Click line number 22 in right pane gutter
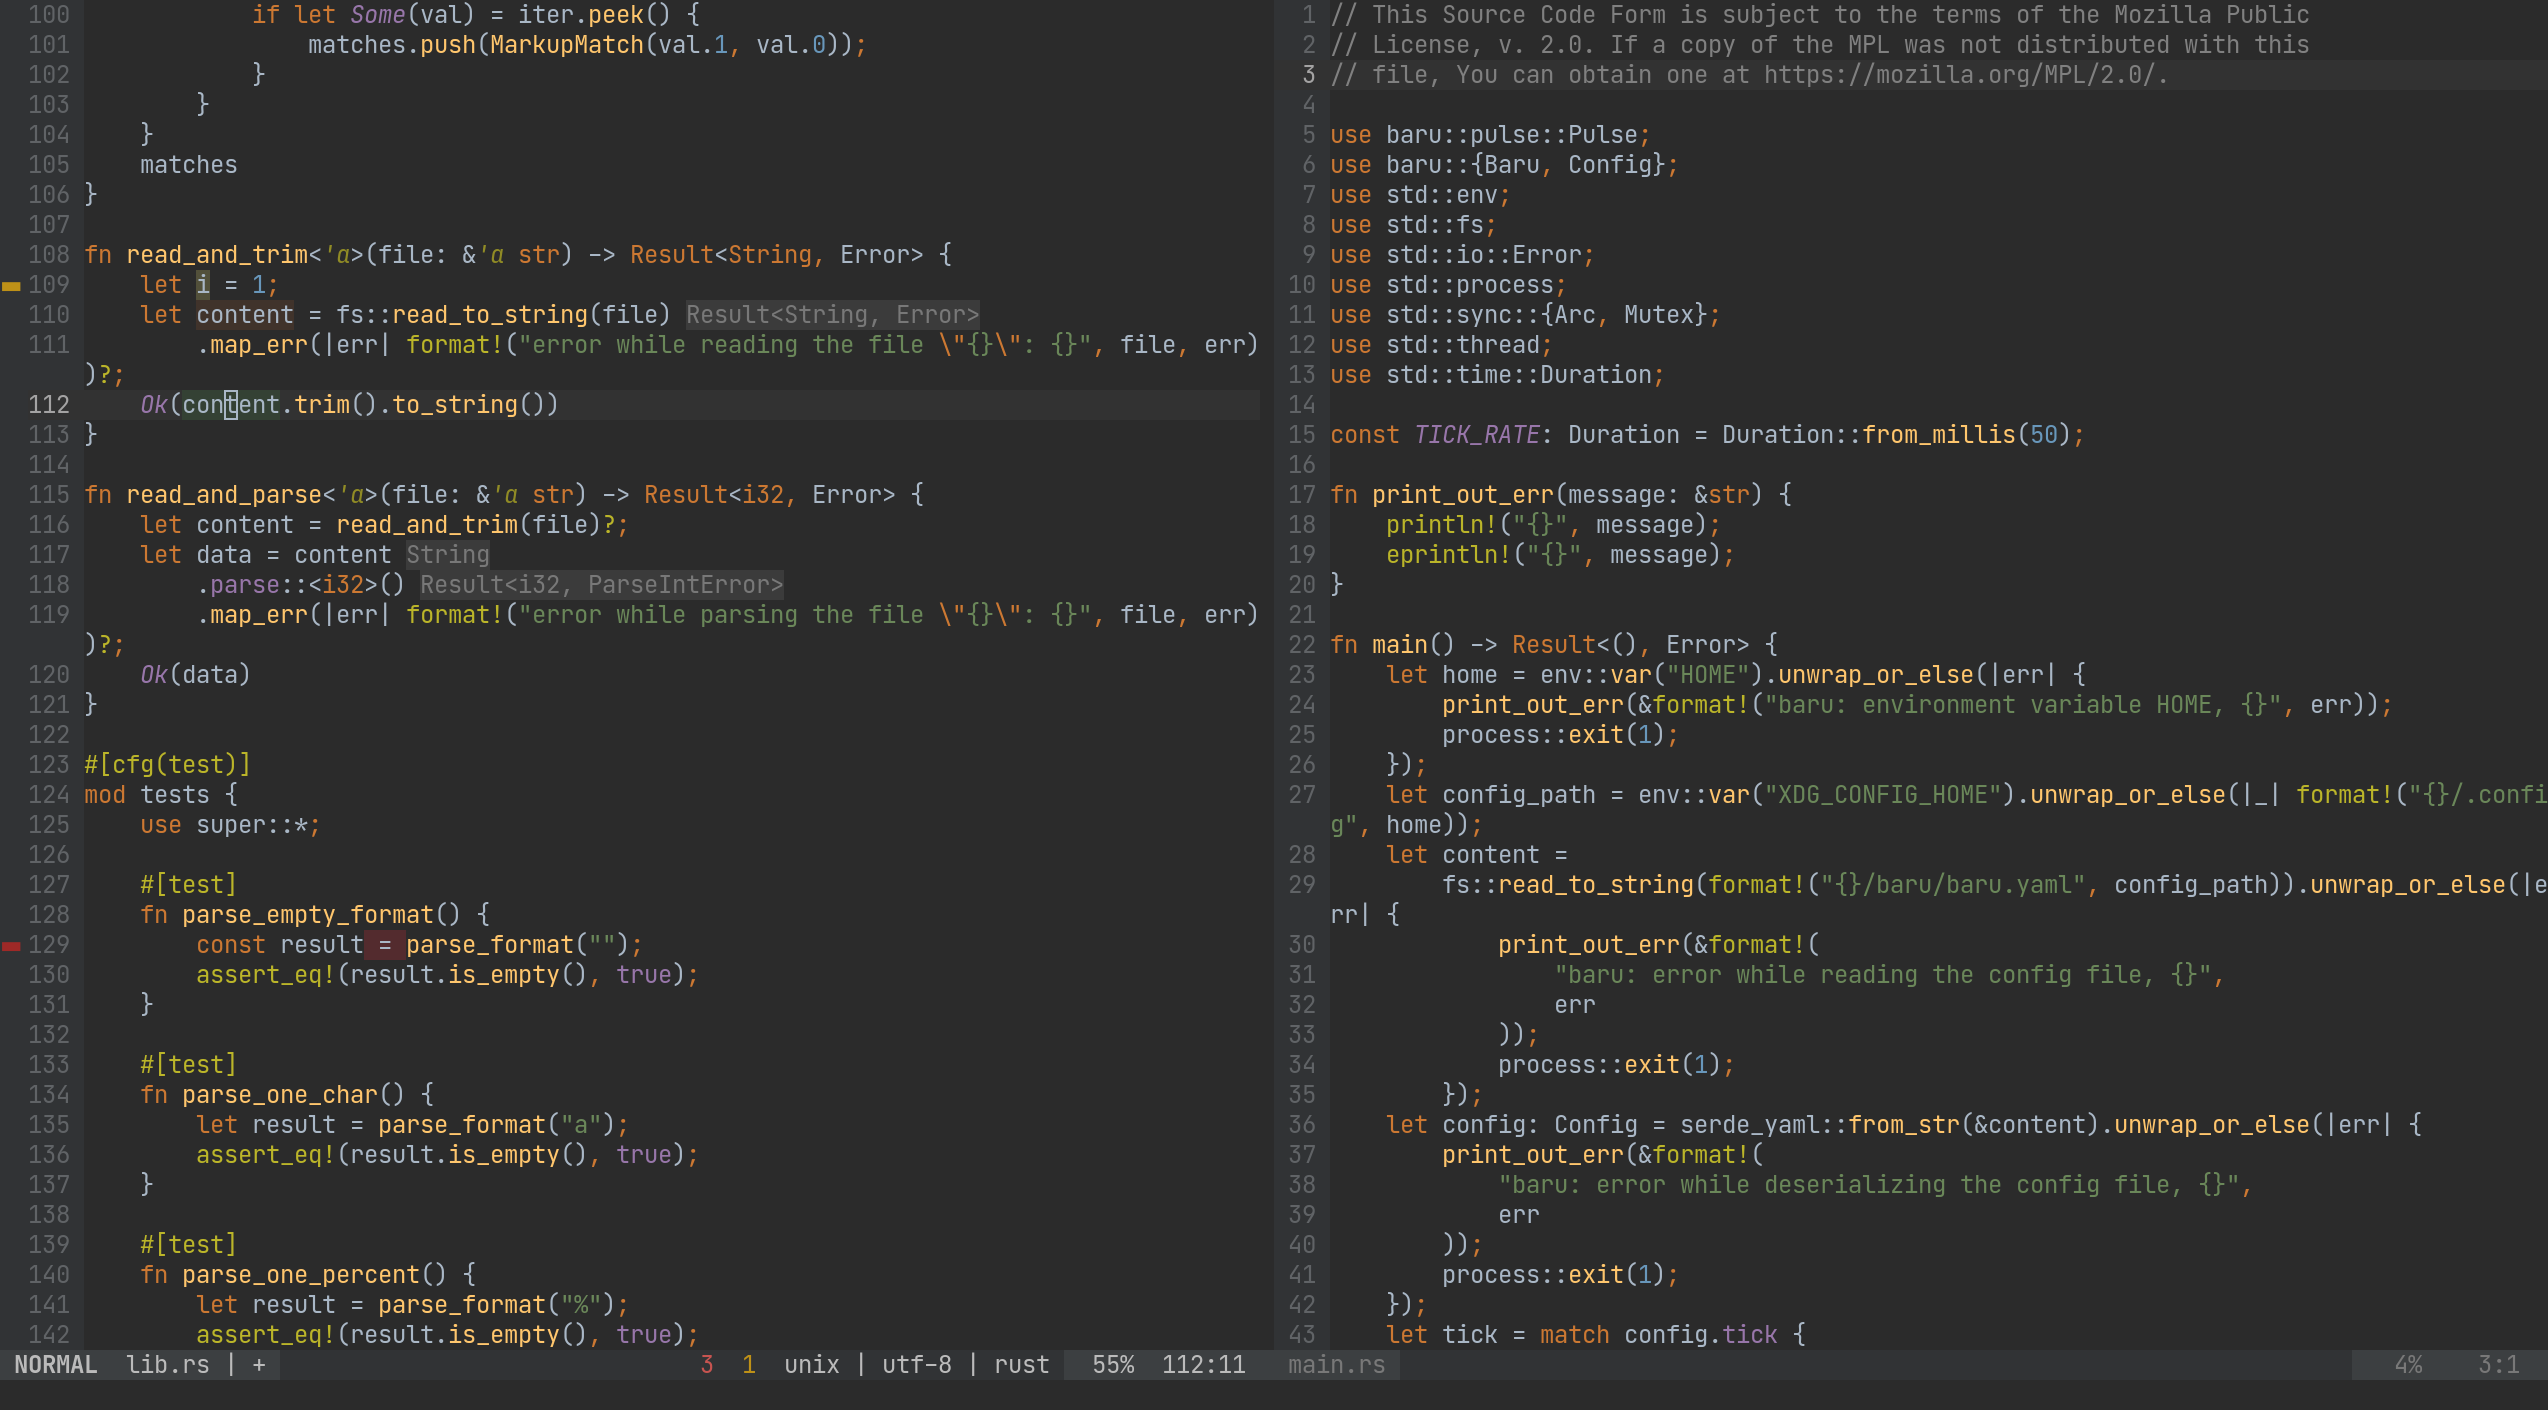The image size is (2548, 1410). 1302,645
